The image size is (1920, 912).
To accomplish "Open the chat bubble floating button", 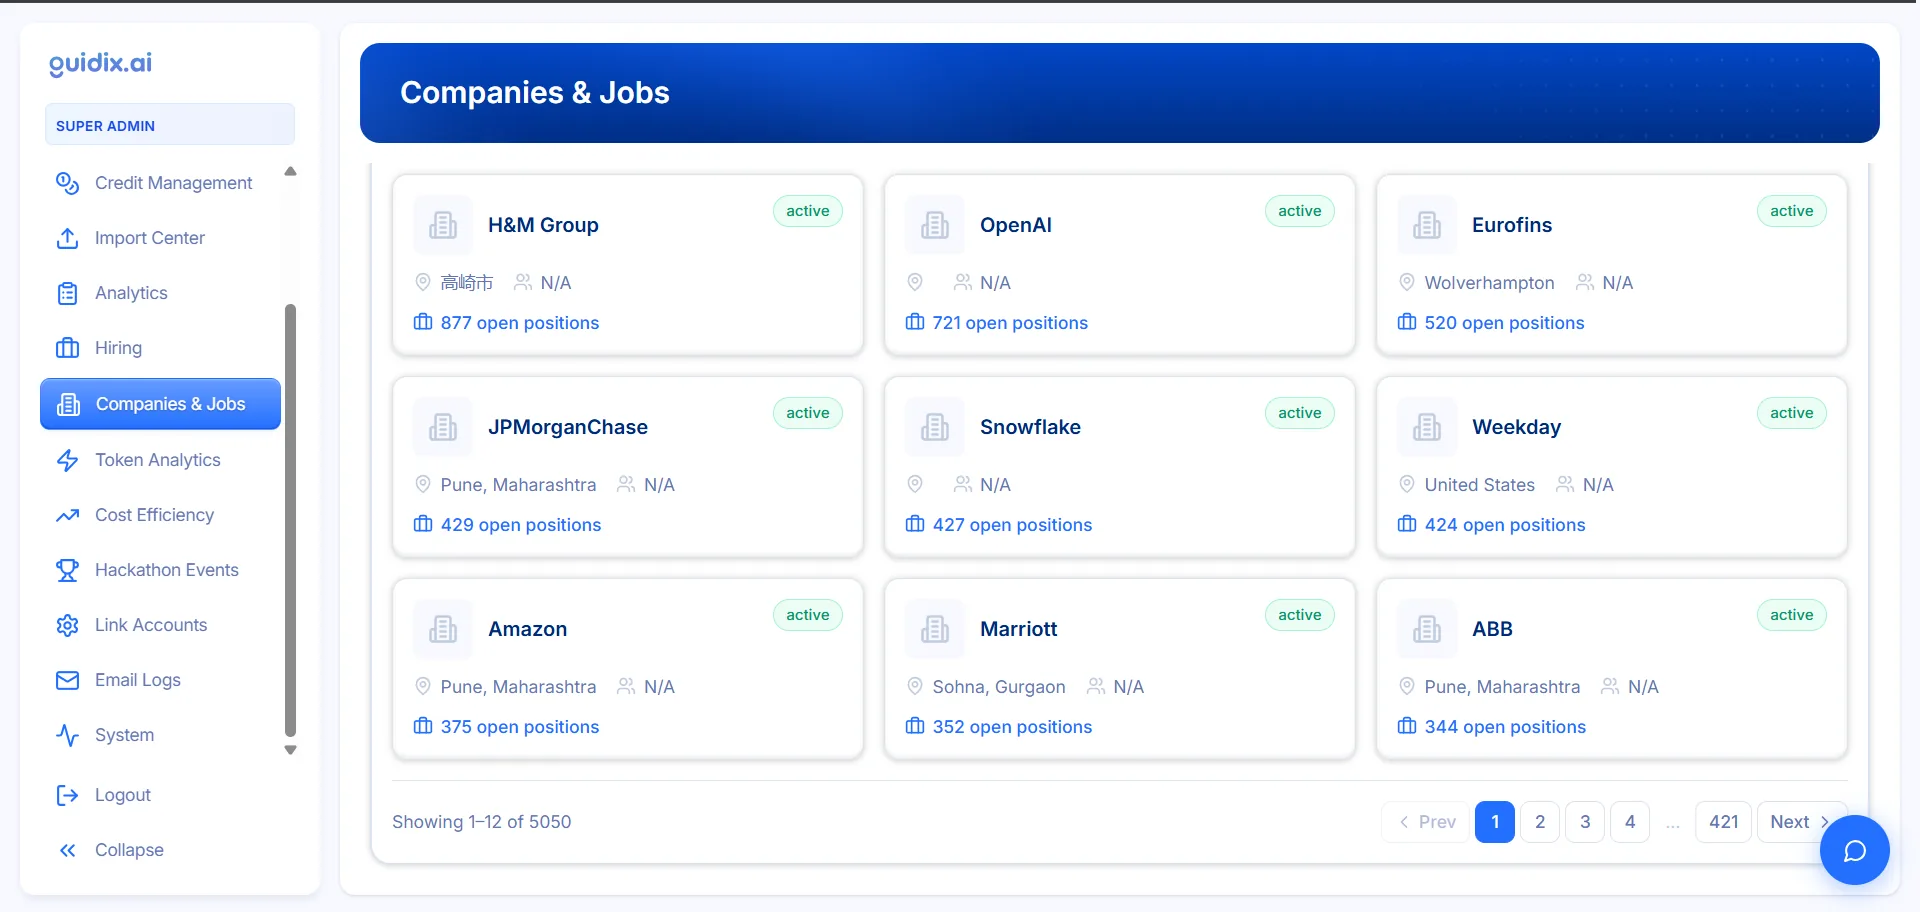I will pos(1854,850).
